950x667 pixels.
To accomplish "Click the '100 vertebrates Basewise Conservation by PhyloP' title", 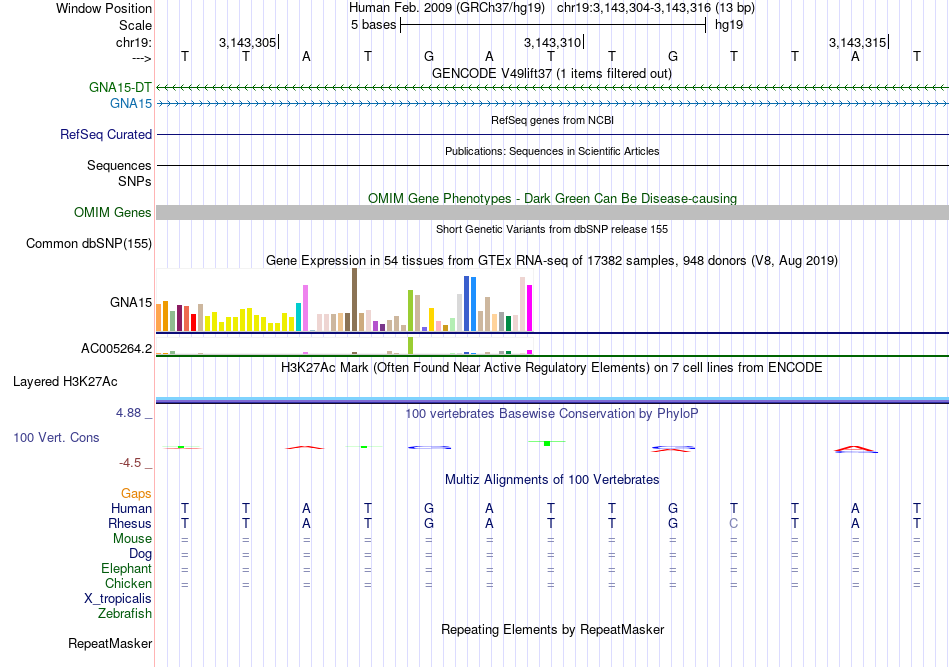I will pos(552,414).
